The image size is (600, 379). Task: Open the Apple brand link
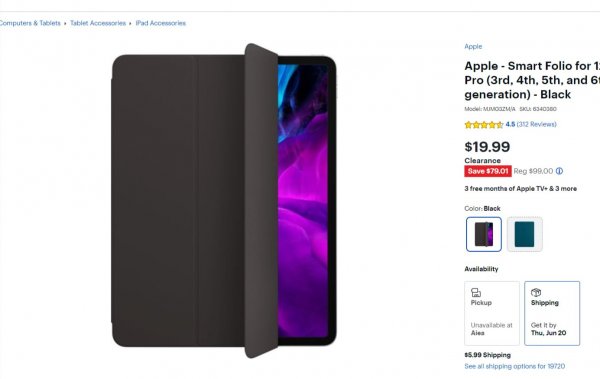pos(473,46)
